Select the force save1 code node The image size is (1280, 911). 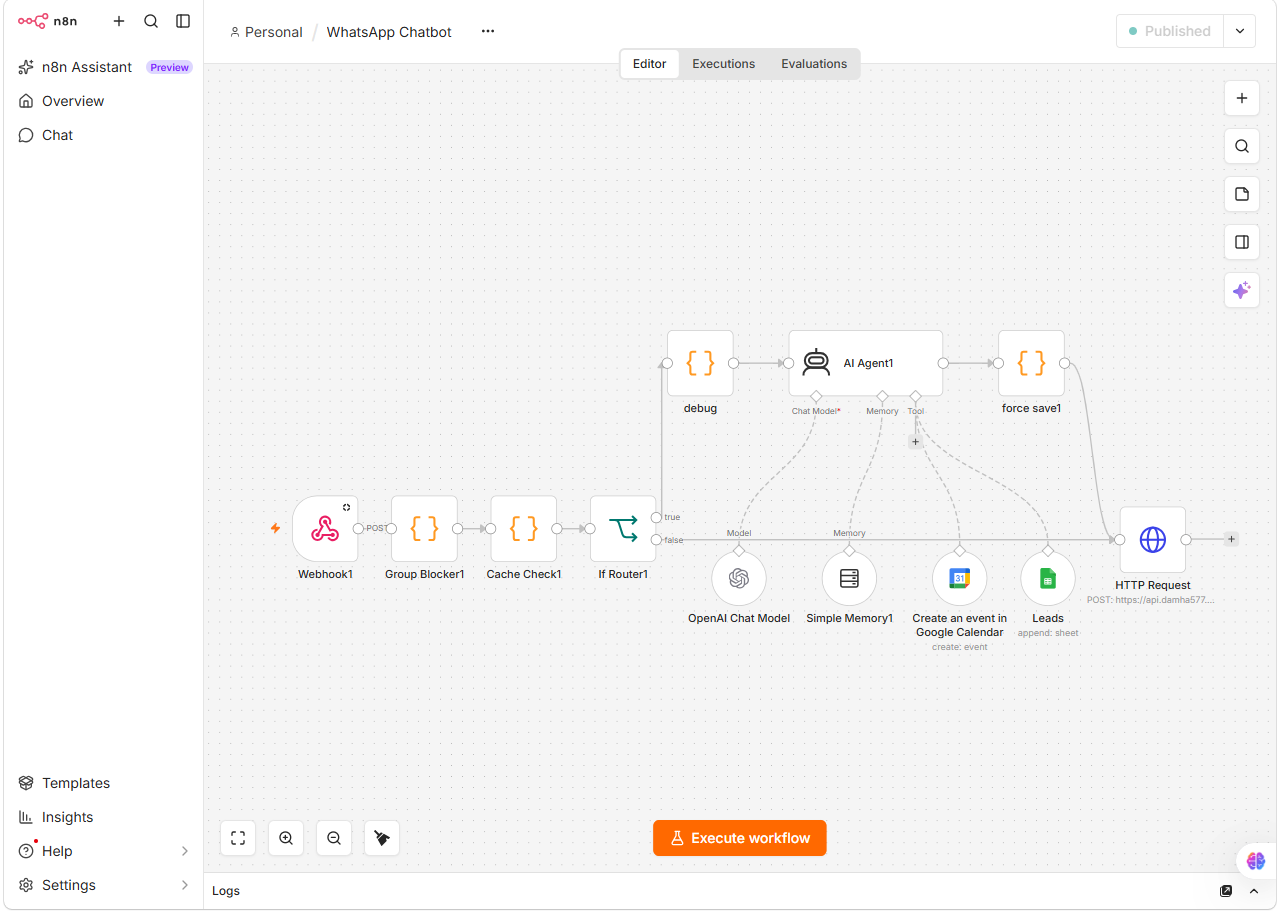(x=1031, y=363)
